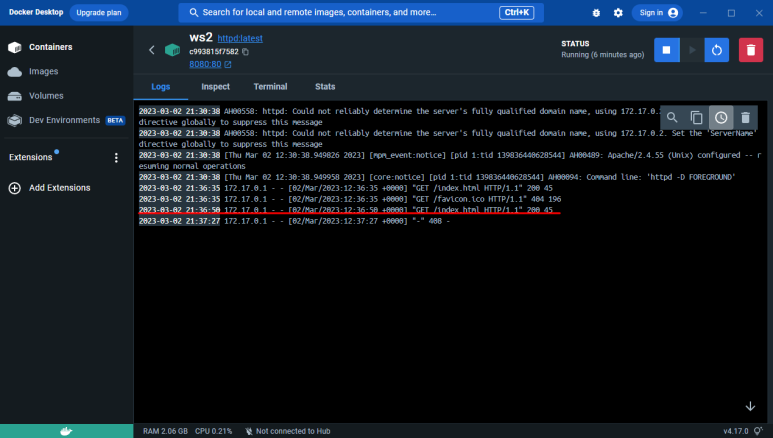Click Add Extensions

click(59, 188)
